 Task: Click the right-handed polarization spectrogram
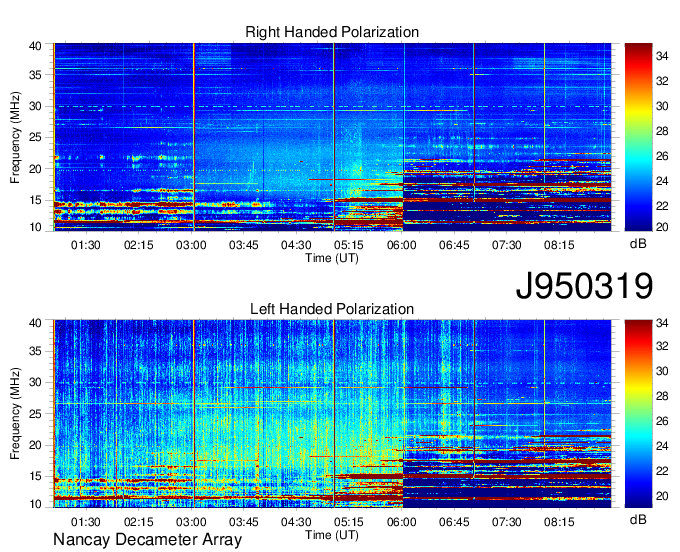(x=332, y=137)
